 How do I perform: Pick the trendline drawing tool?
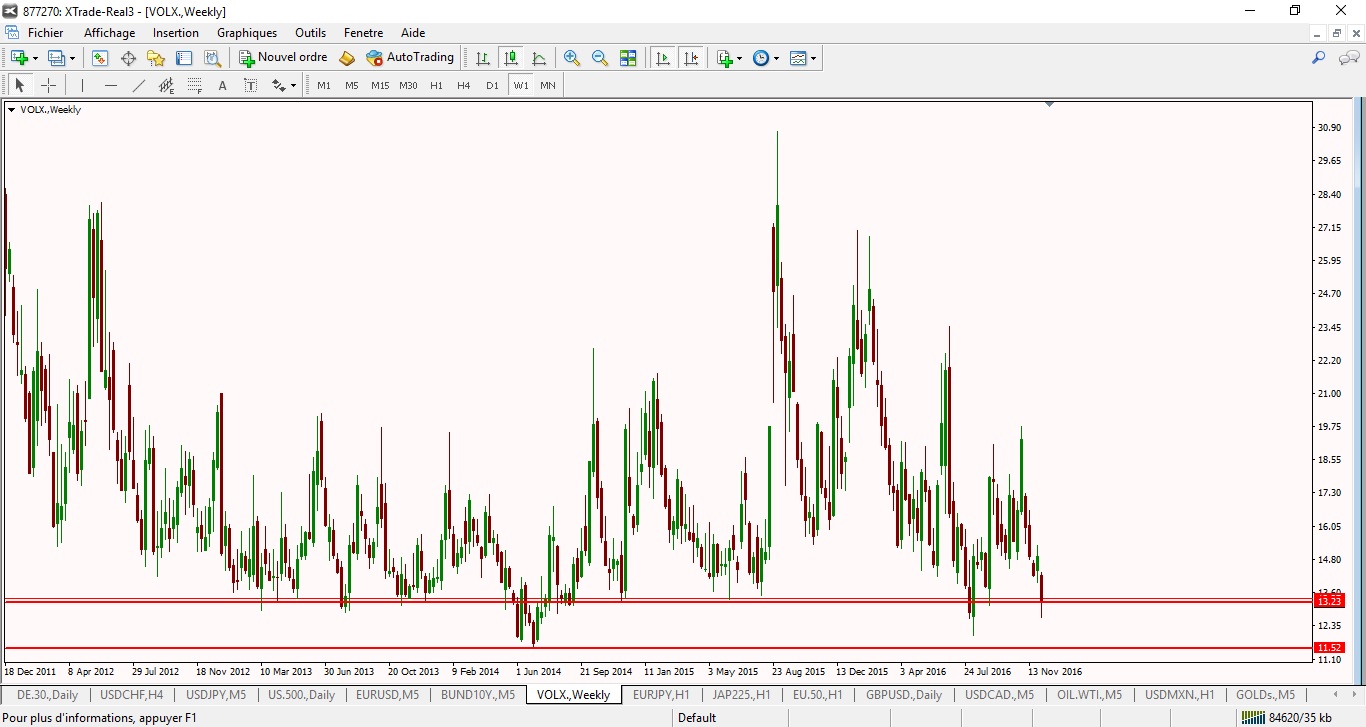[x=139, y=86]
